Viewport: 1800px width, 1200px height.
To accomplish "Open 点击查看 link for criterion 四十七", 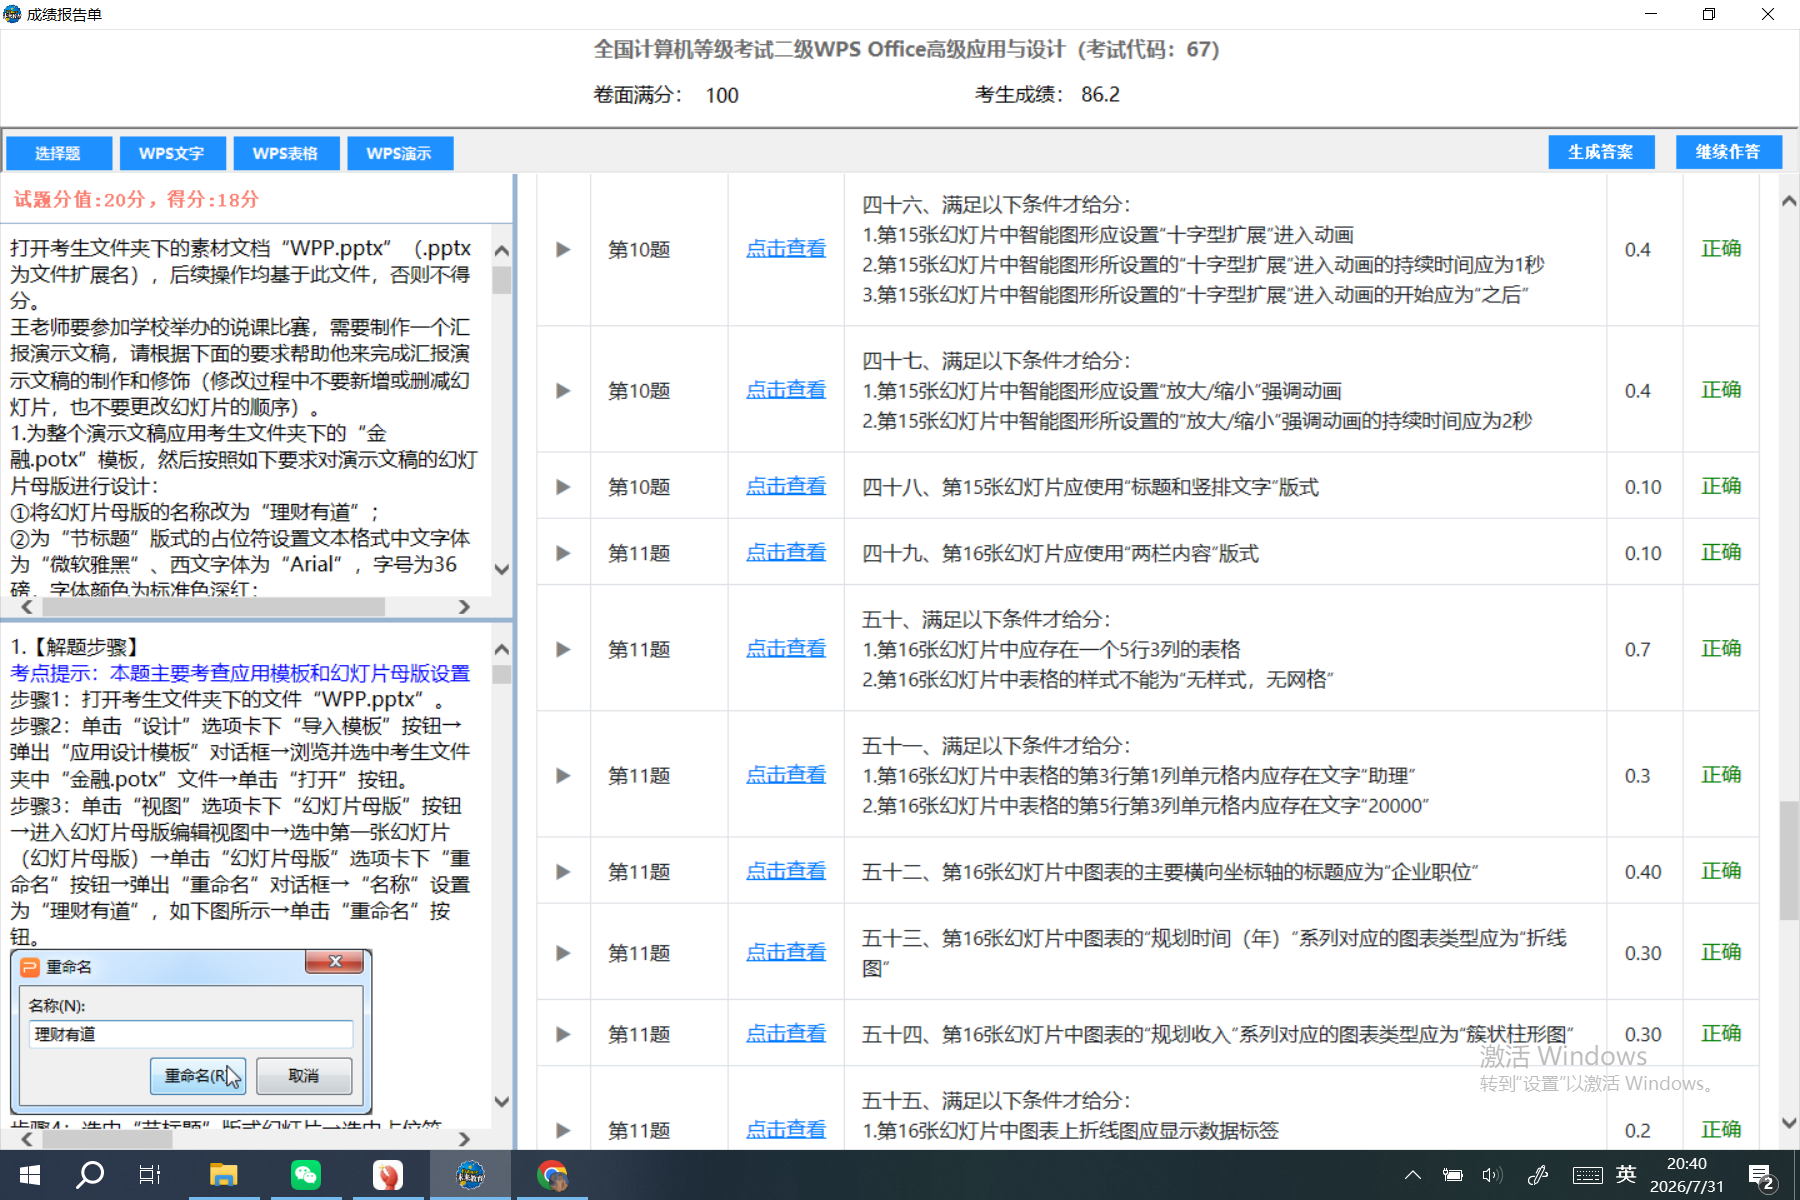I will click(786, 390).
